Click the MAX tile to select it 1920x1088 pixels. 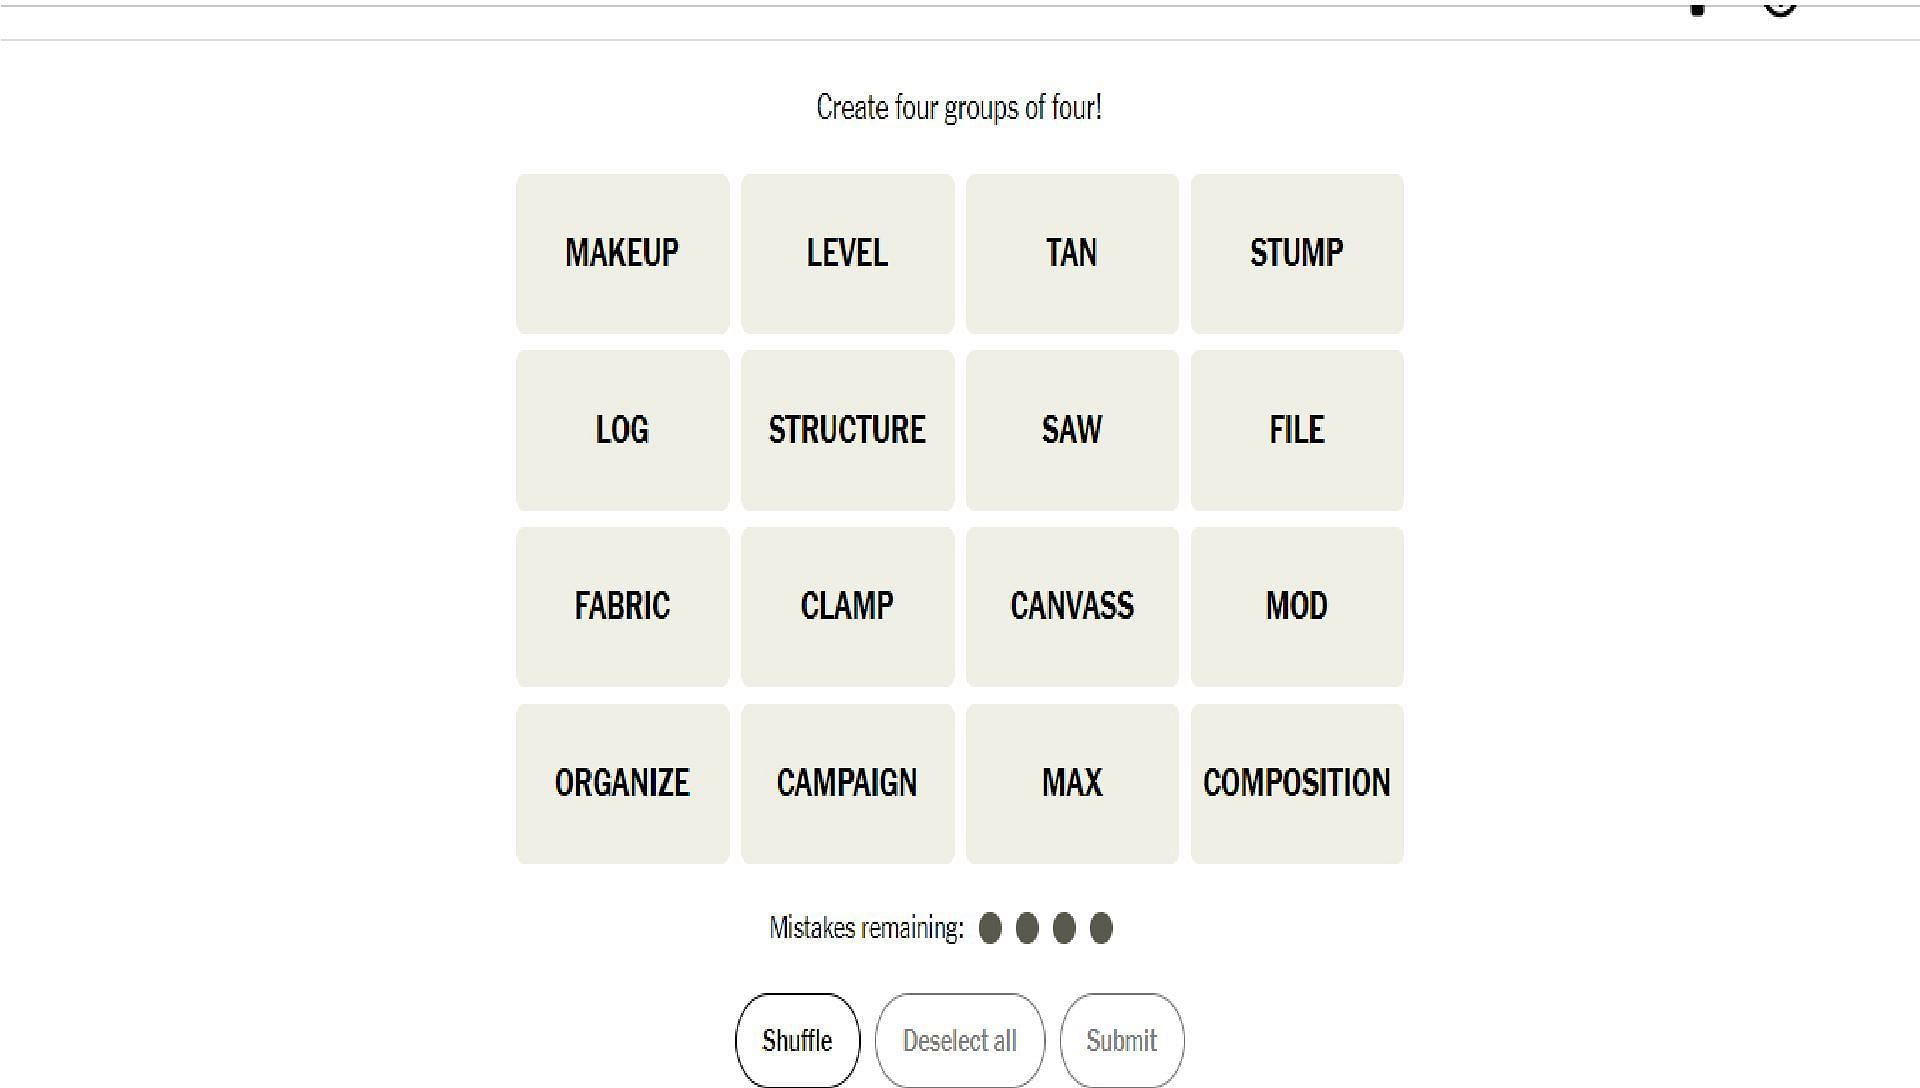pos(1071,782)
